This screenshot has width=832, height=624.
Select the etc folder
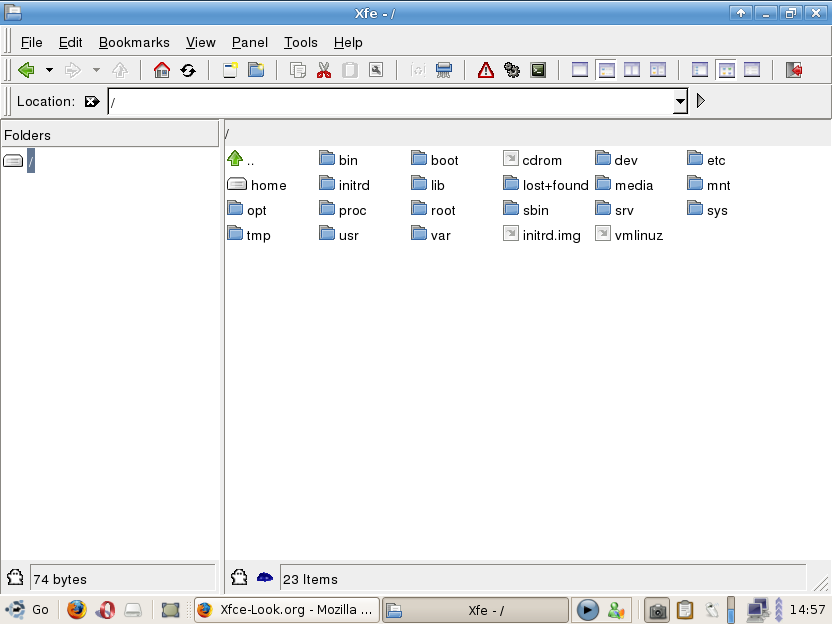pos(706,159)
